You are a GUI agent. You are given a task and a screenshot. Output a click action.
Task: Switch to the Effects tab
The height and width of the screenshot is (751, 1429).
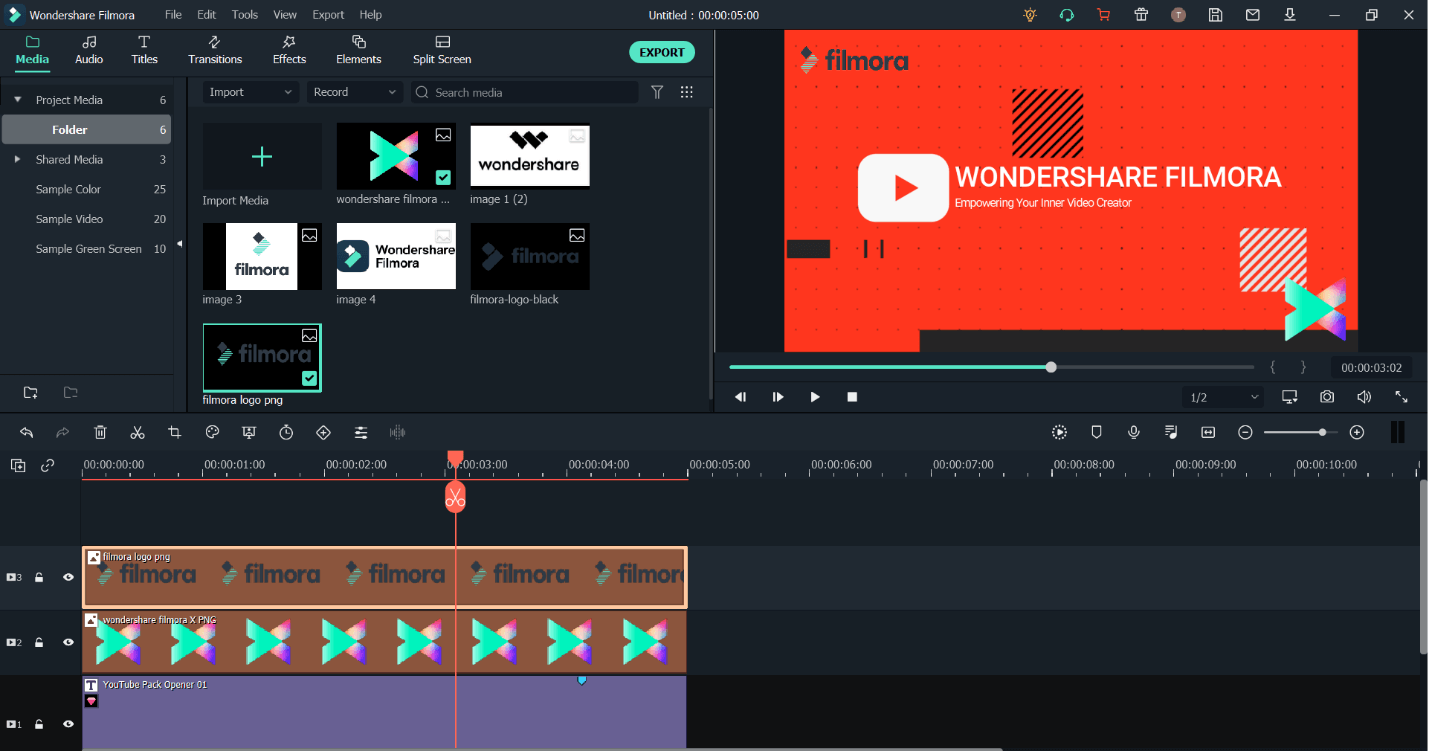(x=289, y=50)
